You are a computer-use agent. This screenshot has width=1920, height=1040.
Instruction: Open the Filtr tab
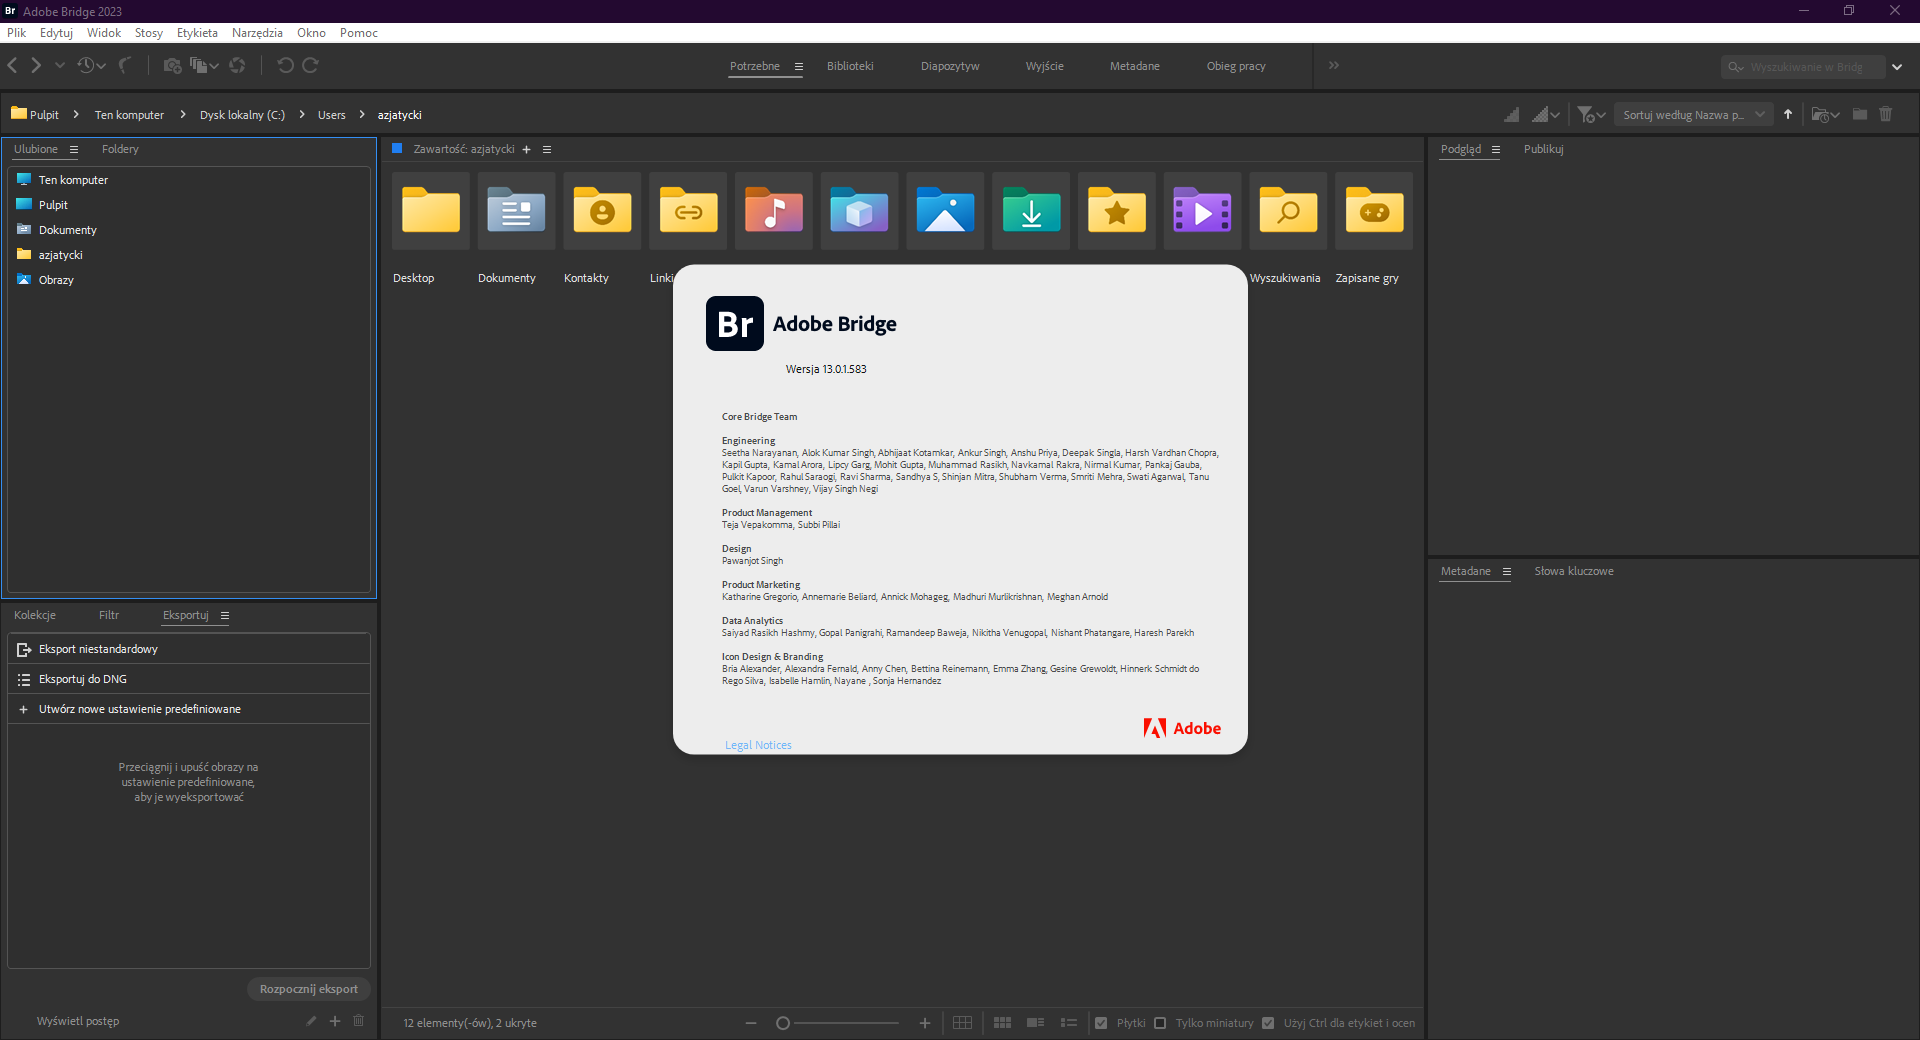point(109,615)
